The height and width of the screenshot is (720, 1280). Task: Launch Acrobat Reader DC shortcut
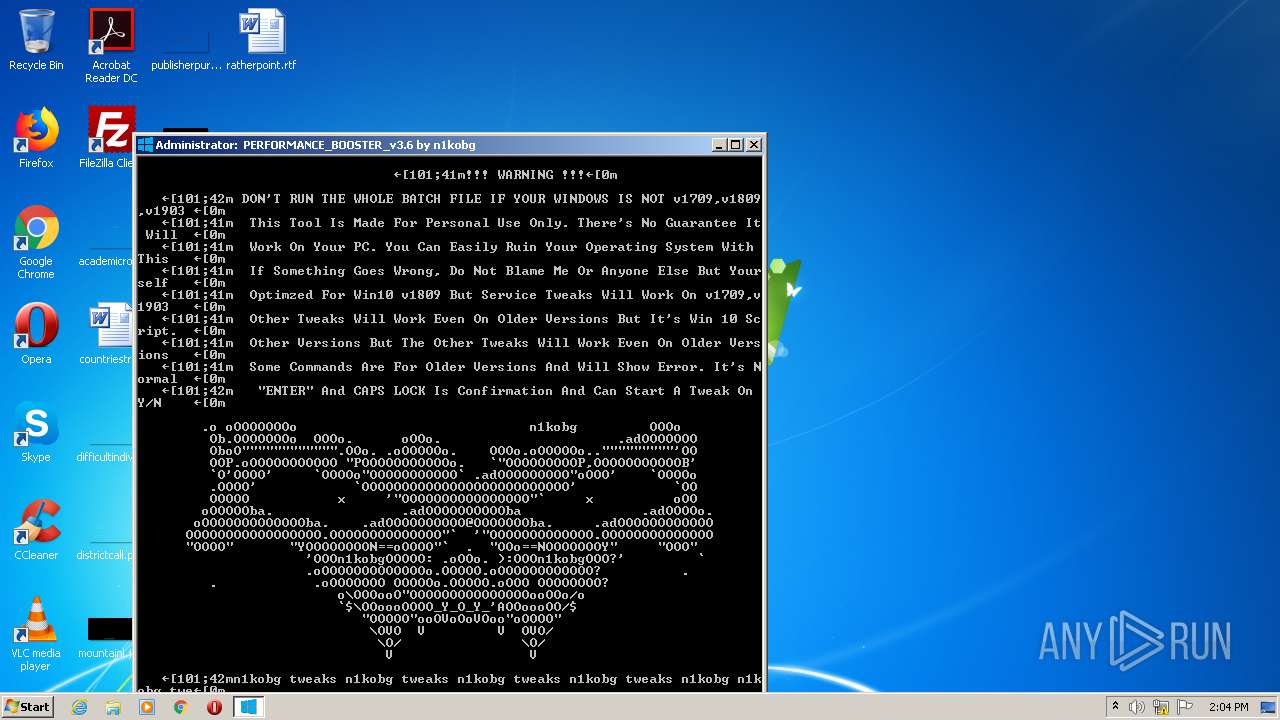(x=111, y=46)
